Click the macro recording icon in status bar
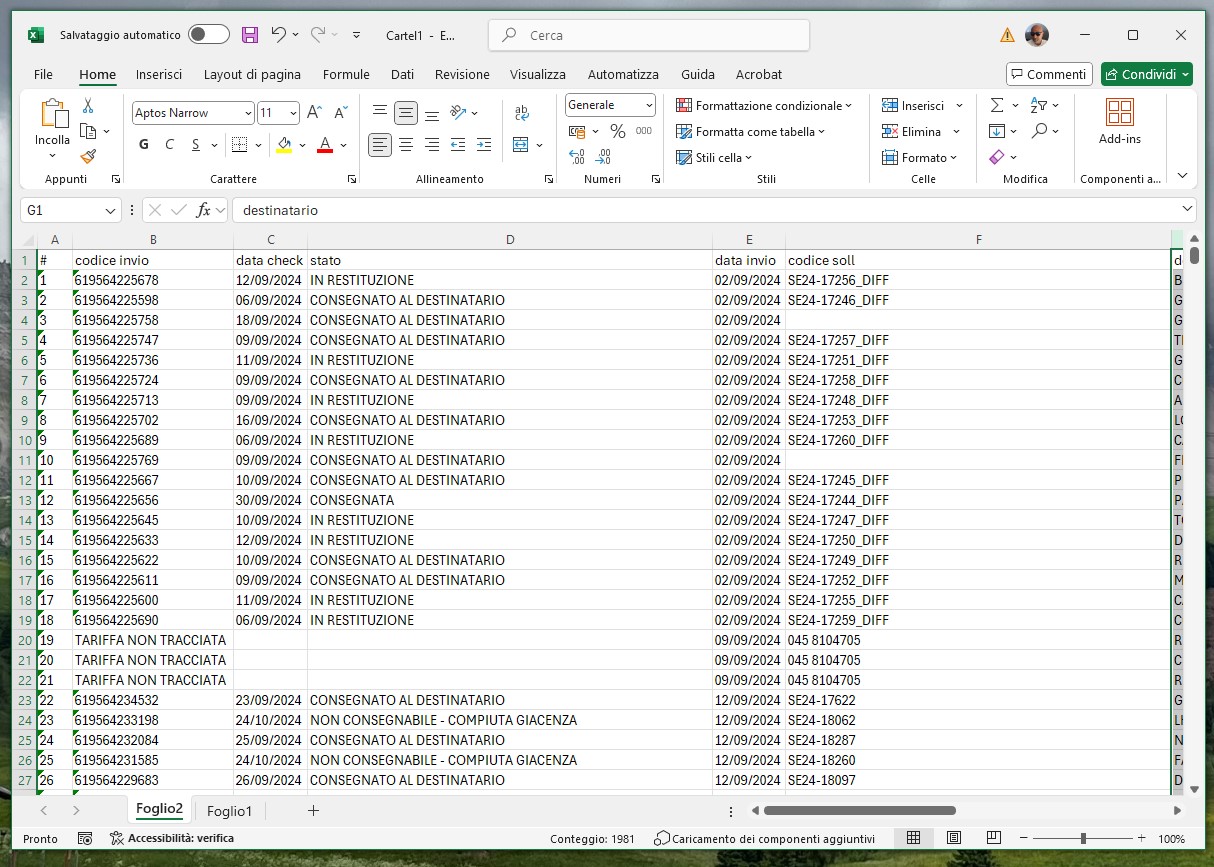 pos(85,838)
